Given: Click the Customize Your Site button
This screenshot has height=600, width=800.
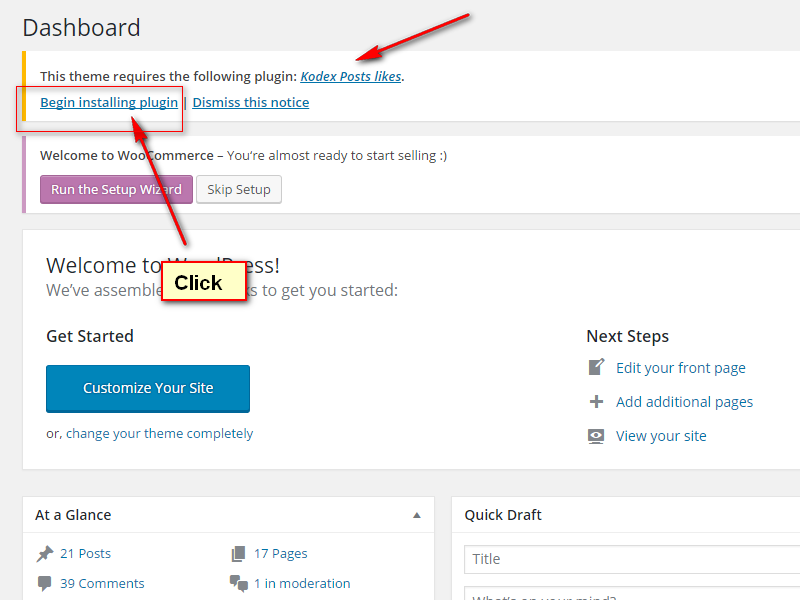Looking at the screenshot, I should point(148,388).
